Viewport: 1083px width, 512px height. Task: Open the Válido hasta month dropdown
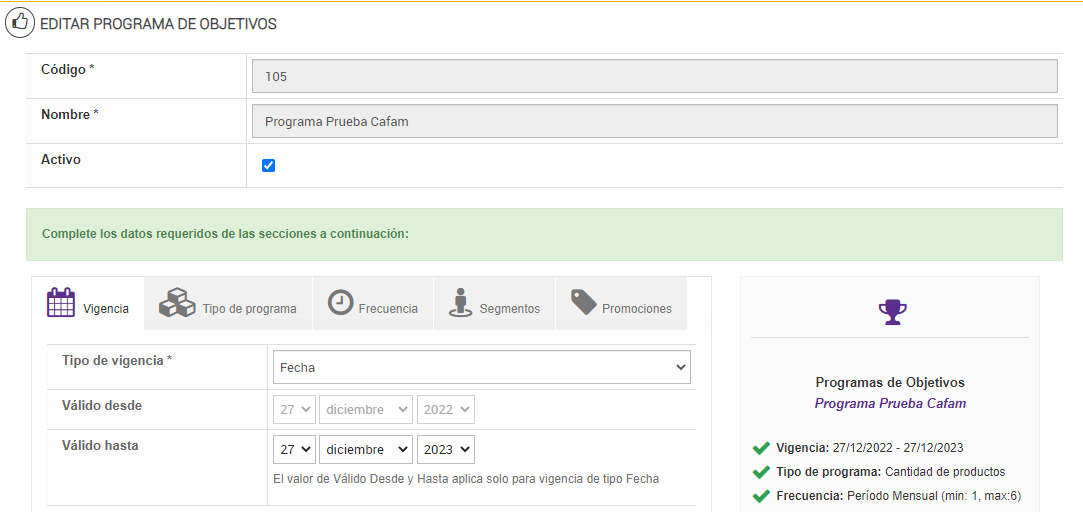pyautogui.click(x=365, y=450)
